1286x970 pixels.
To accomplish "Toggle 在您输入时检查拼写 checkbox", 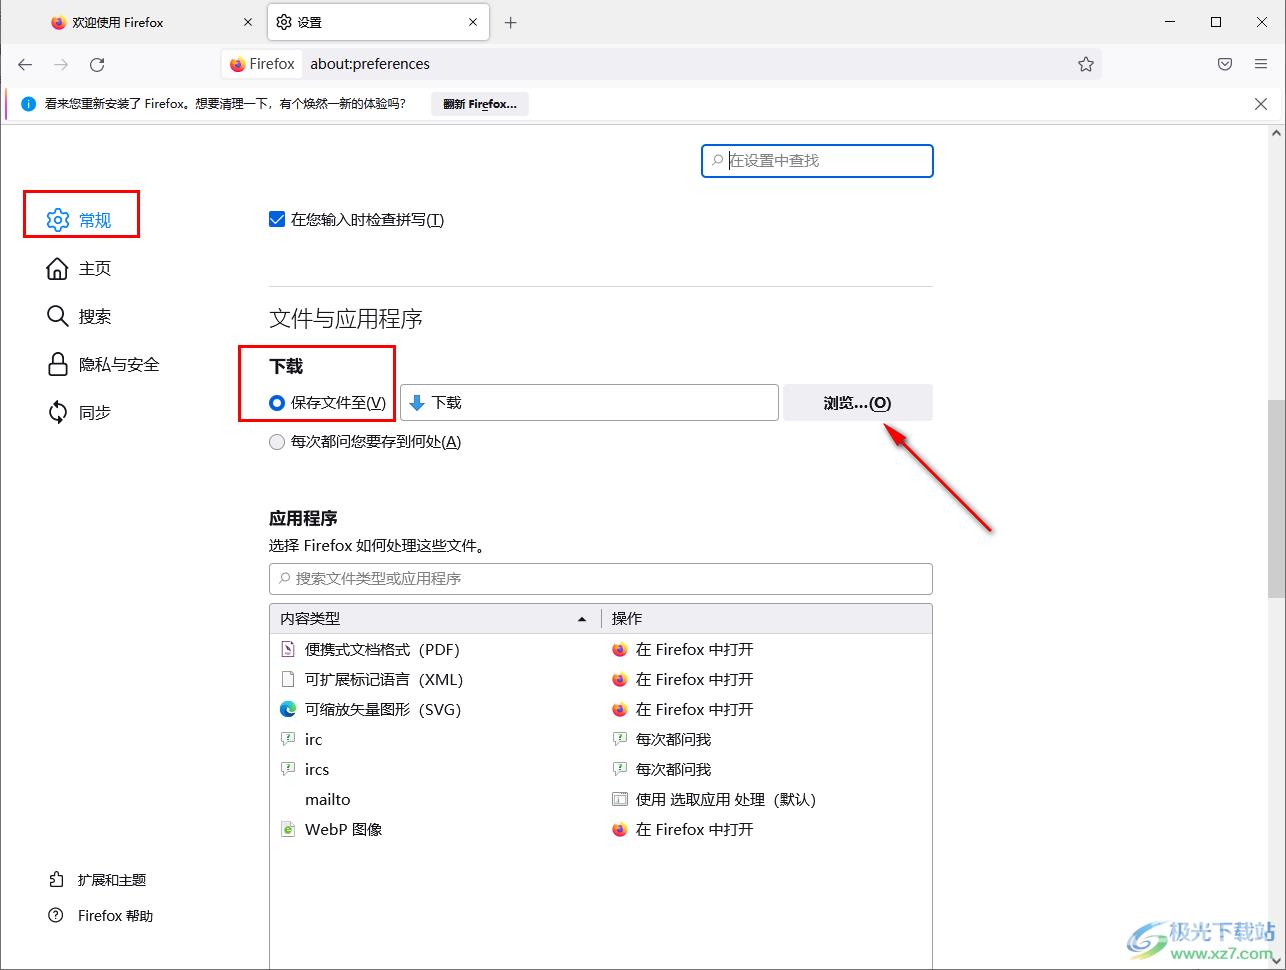I will [277, 219].
